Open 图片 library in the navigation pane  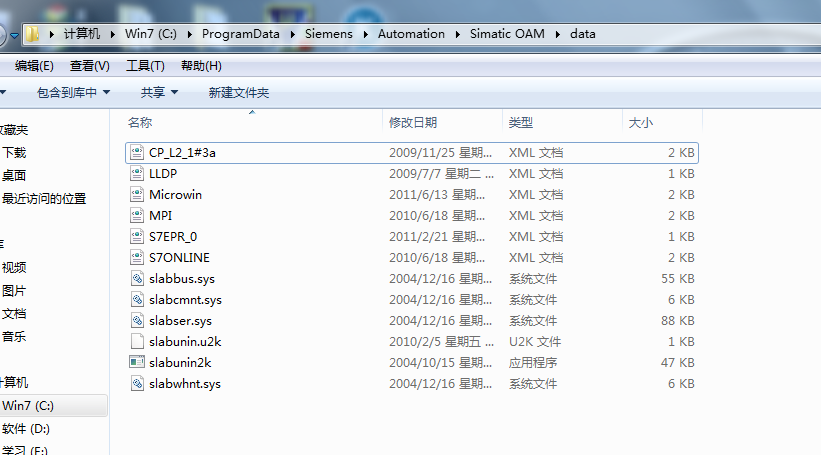coord(14,291)
